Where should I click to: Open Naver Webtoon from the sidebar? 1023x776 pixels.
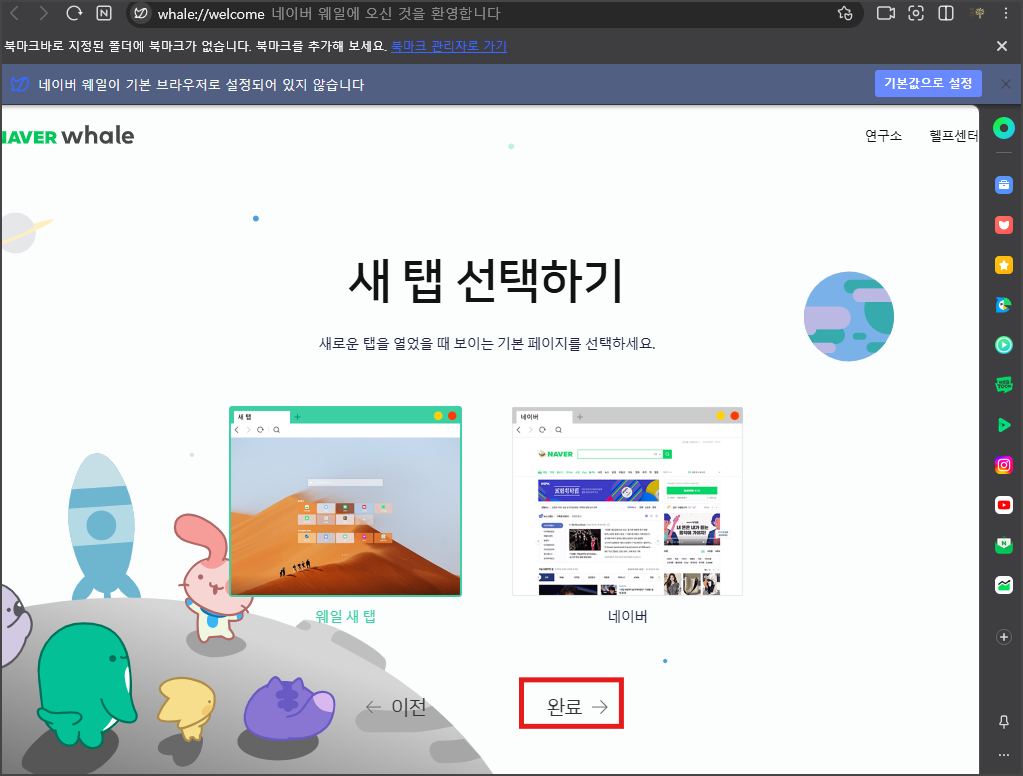(1004, 384)
